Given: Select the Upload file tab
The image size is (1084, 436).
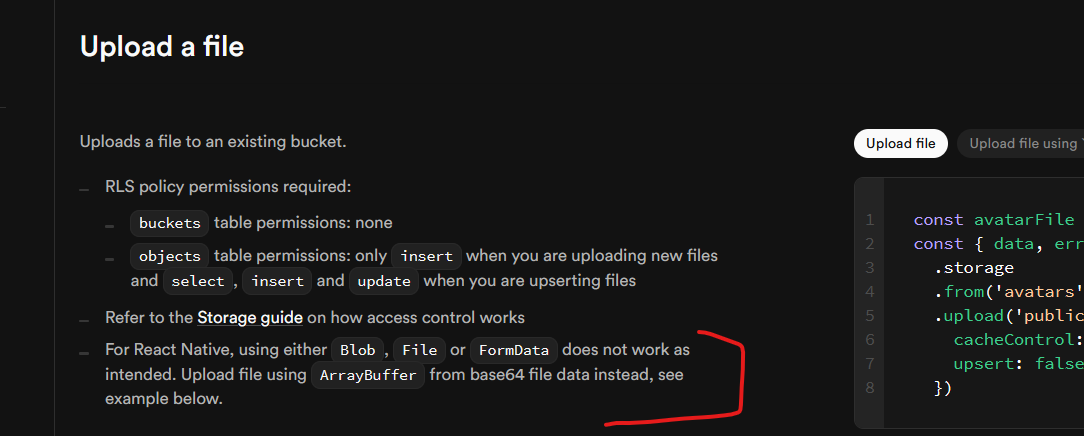Looking at the screenshot, I should click(900, 144).
